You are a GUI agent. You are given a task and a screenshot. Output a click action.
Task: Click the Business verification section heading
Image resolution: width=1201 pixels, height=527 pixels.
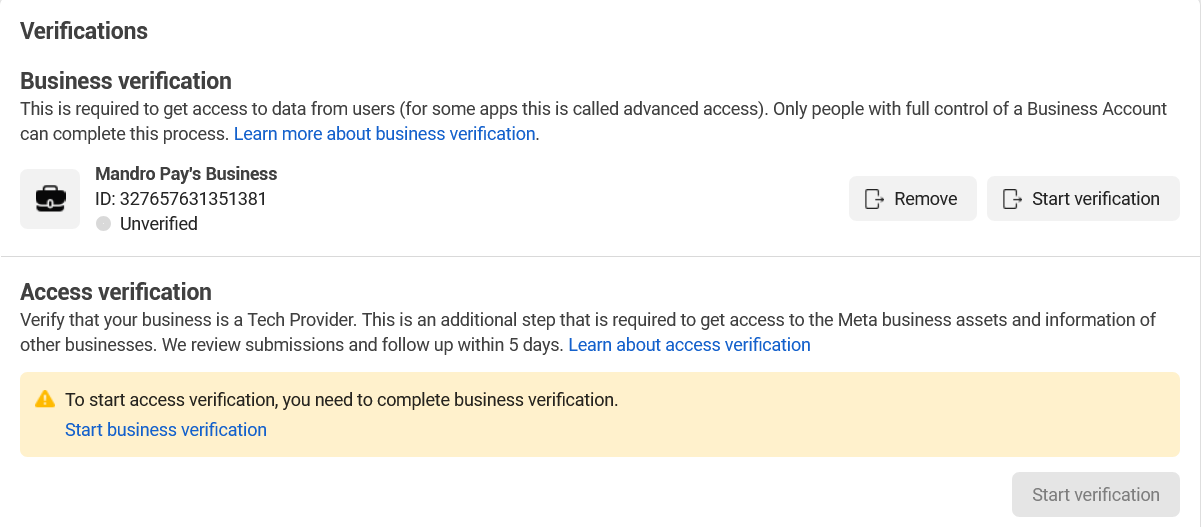point(126,81)
